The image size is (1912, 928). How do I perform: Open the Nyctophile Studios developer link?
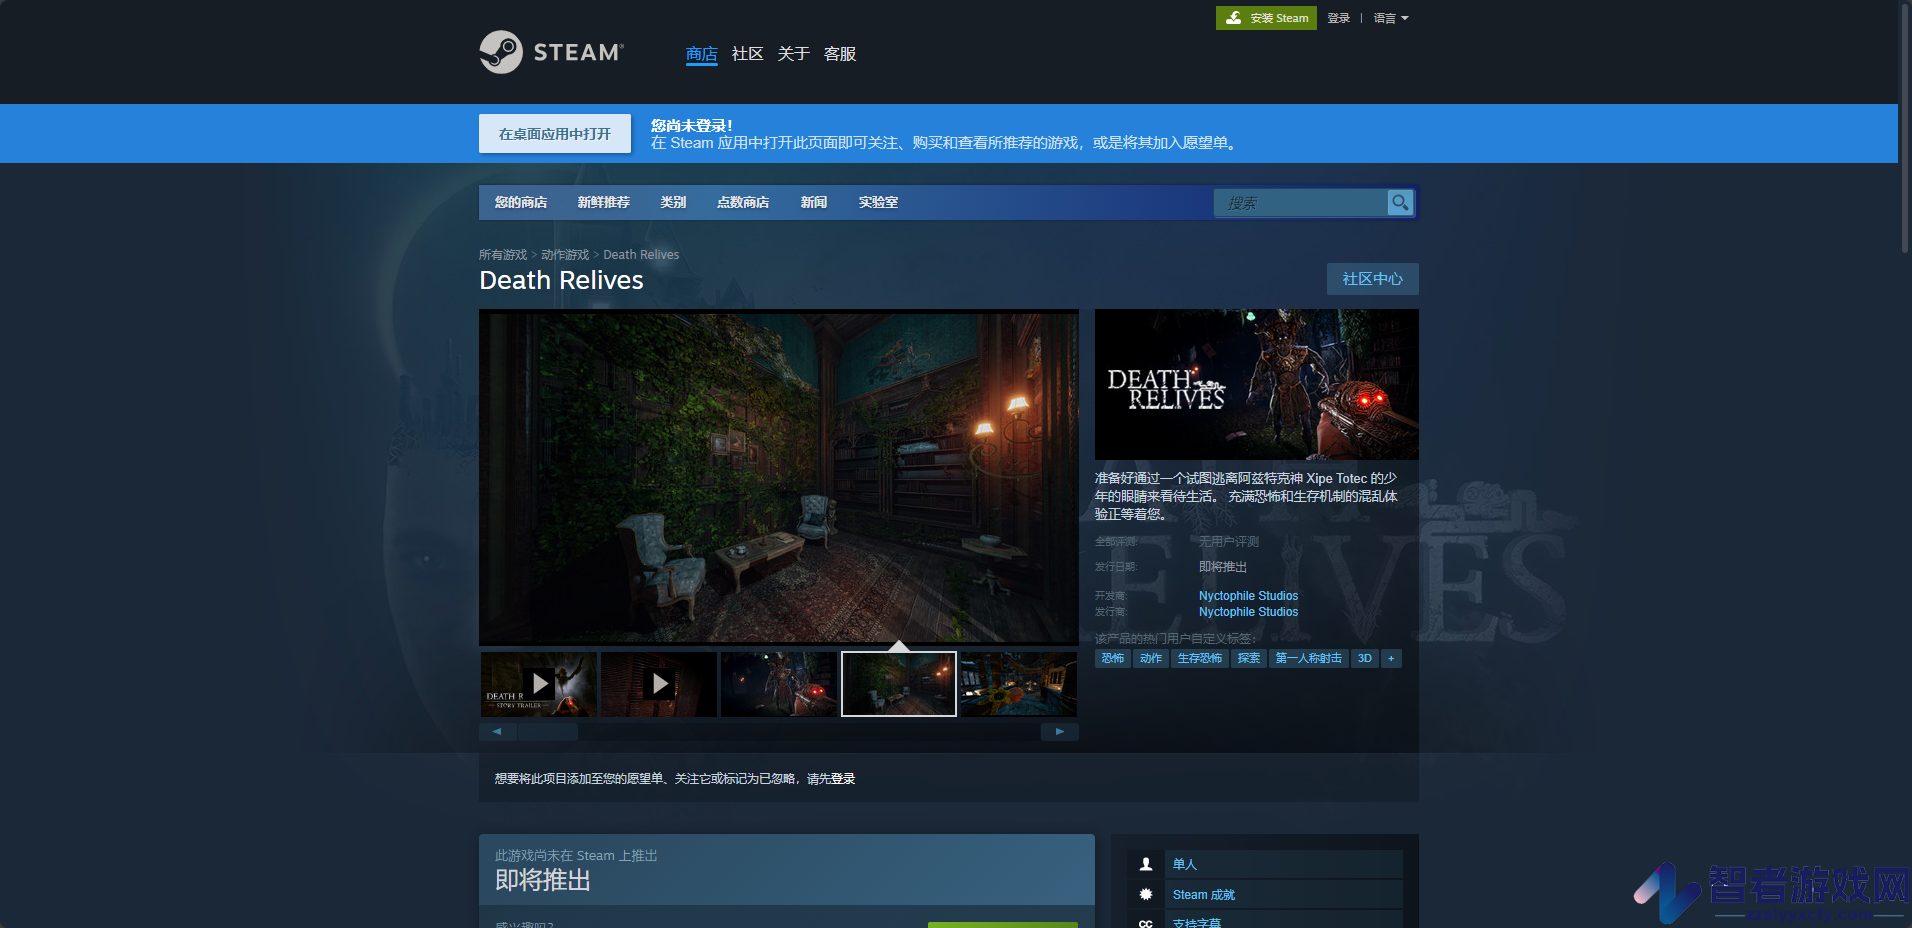coord(1248,596)
